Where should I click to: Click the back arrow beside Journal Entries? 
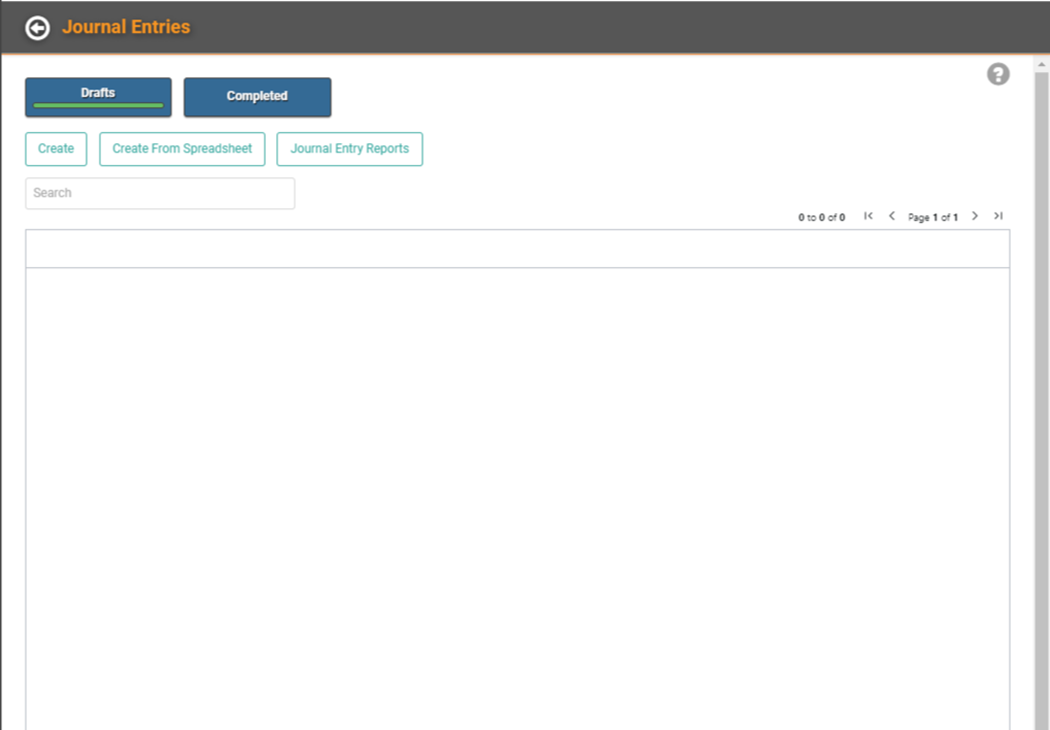pos(37,28)
